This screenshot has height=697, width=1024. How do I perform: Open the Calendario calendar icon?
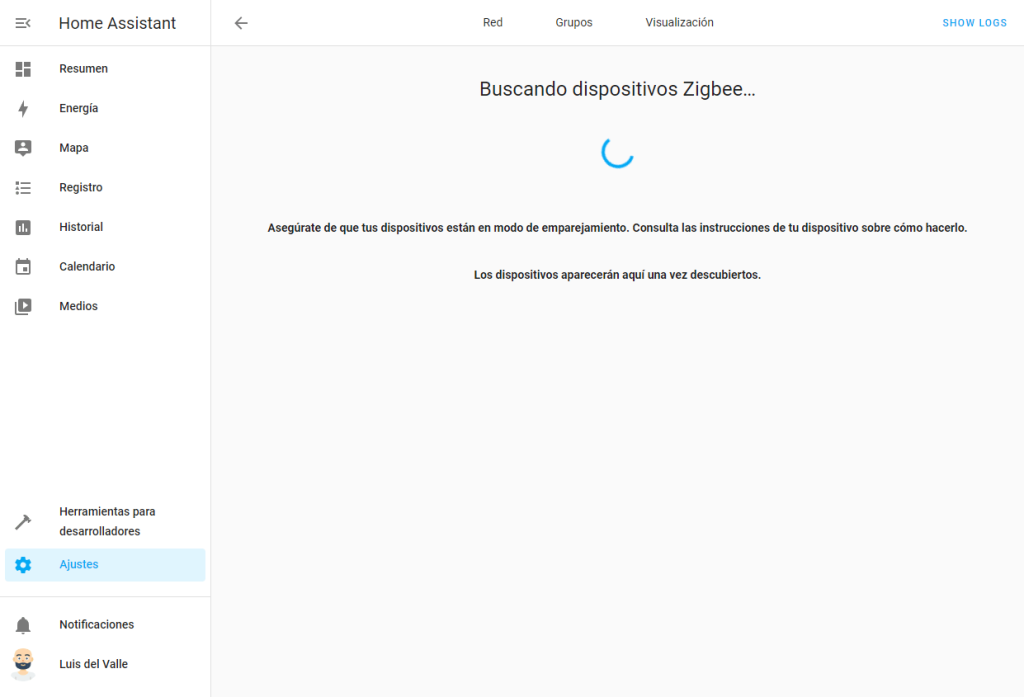tap(23, 267)
